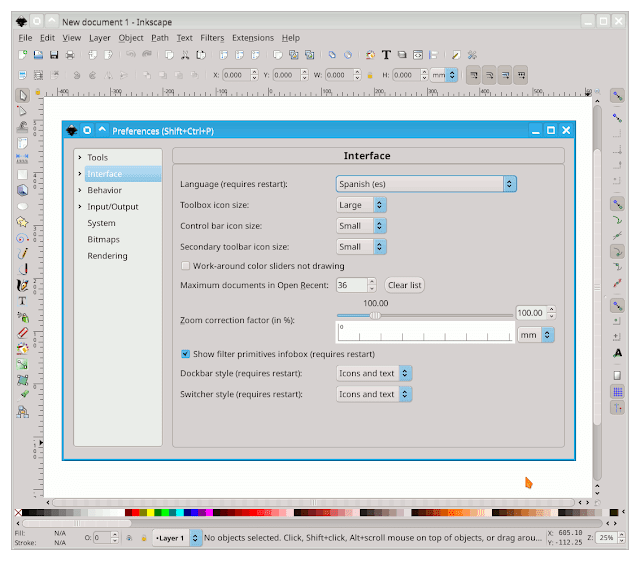This screenshot has width=640, height=561.
Task: Select the Bezier pen tool
Action: [x=22, y=269]
